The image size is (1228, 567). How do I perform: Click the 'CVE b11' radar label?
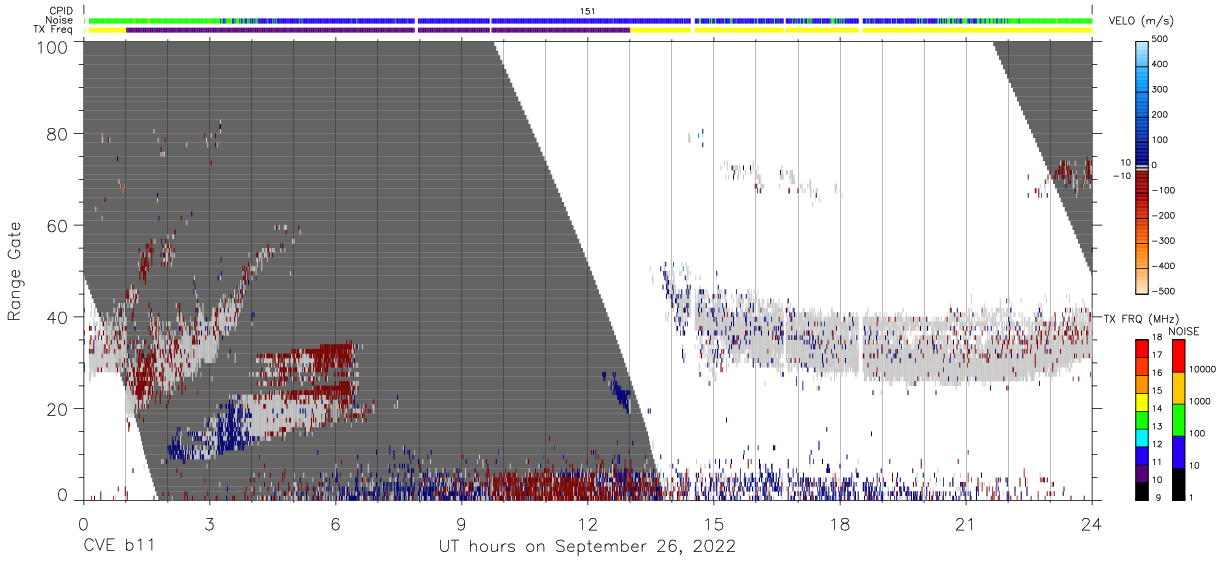point(119,546)
